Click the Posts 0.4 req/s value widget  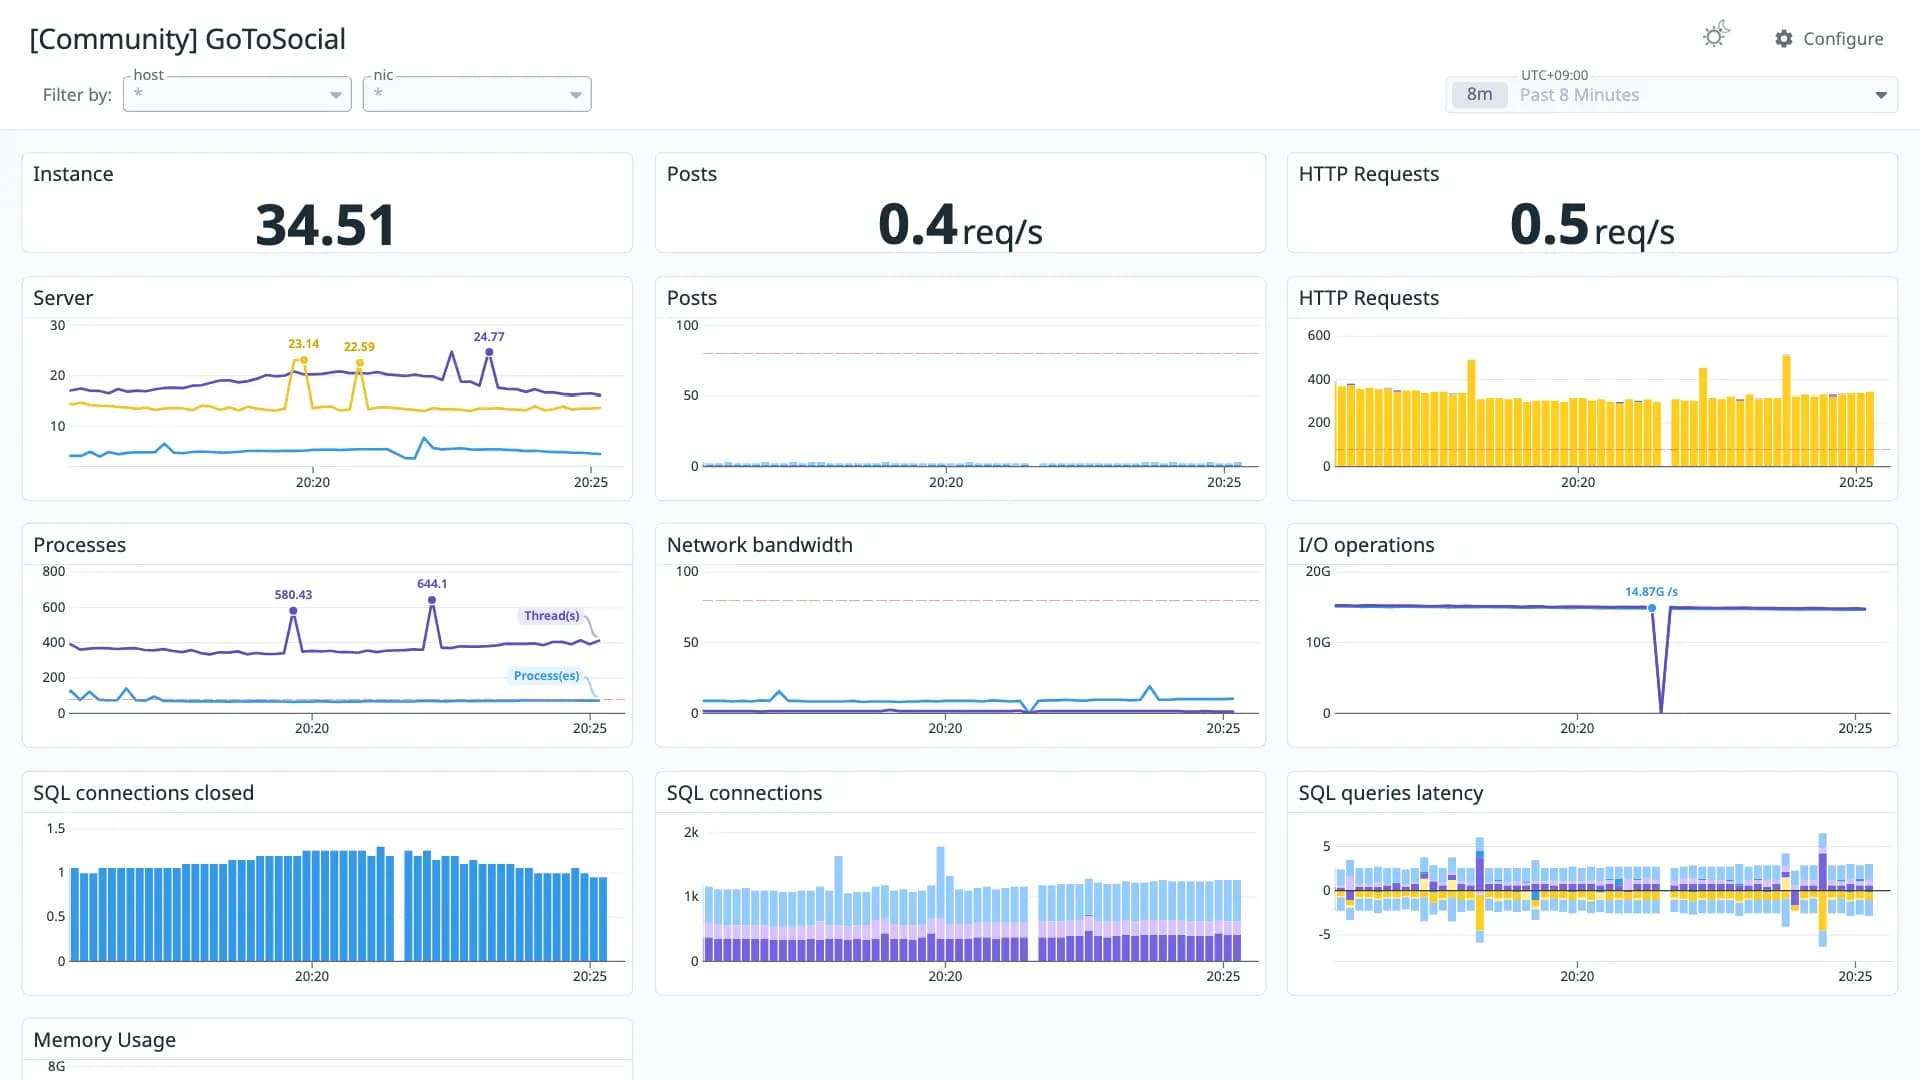(960, 203)
